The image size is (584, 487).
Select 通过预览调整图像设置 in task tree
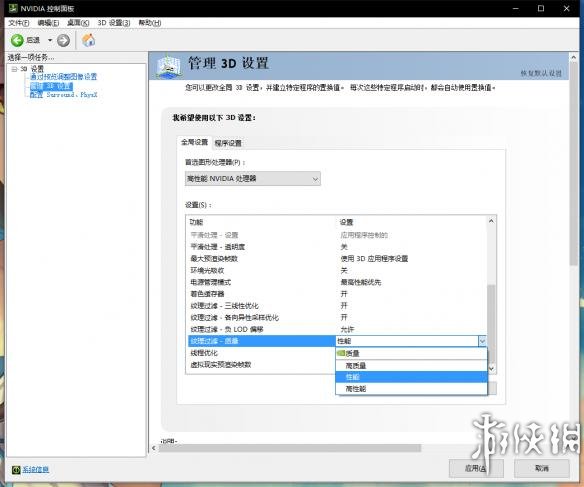click(x=63, y=77)
